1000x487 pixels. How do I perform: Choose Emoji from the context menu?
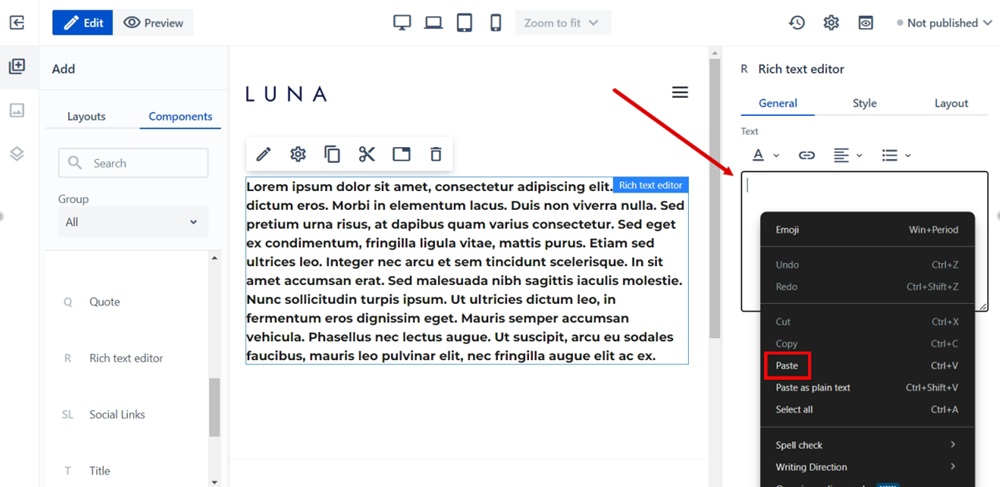[x=867, y=229]
